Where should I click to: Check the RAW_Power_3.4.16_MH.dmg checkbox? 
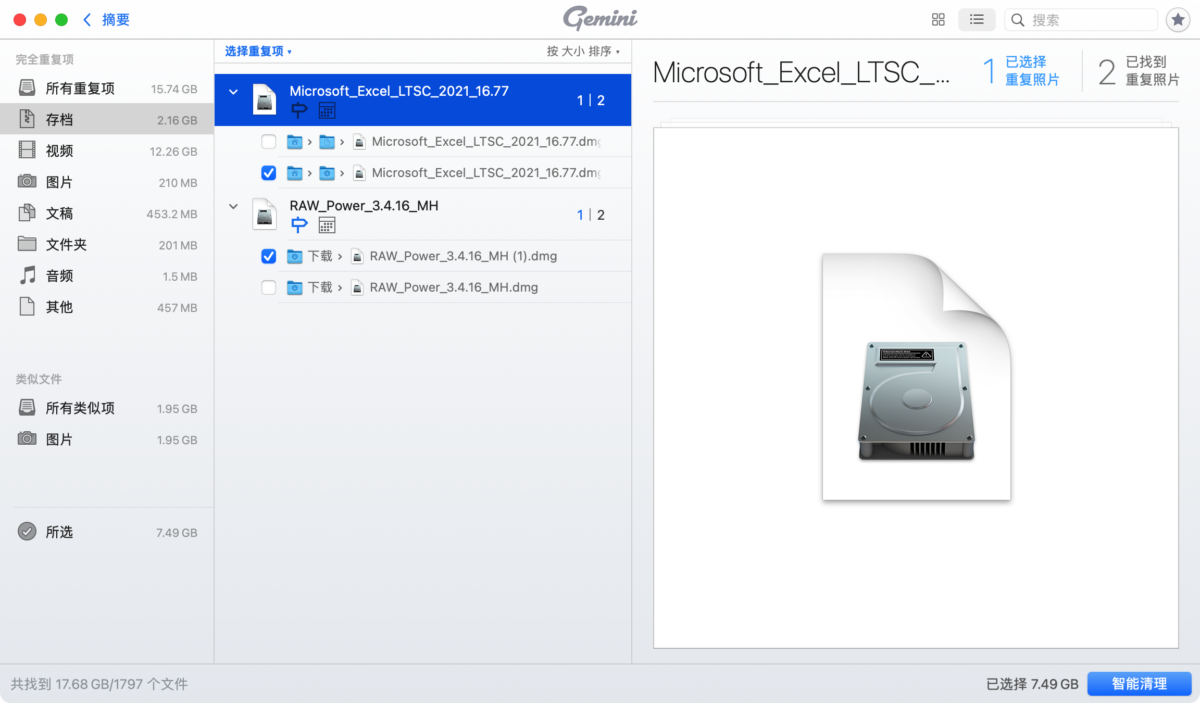pyautogui.click(x=268, y=288)
